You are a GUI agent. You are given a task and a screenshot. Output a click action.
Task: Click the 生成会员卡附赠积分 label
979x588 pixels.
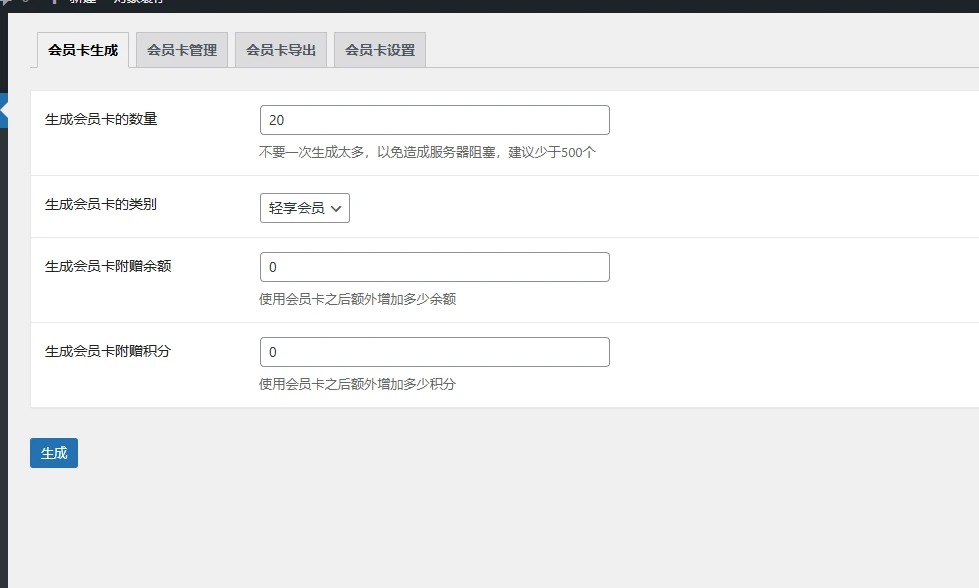pyautogui.click(x=108, y=351)
